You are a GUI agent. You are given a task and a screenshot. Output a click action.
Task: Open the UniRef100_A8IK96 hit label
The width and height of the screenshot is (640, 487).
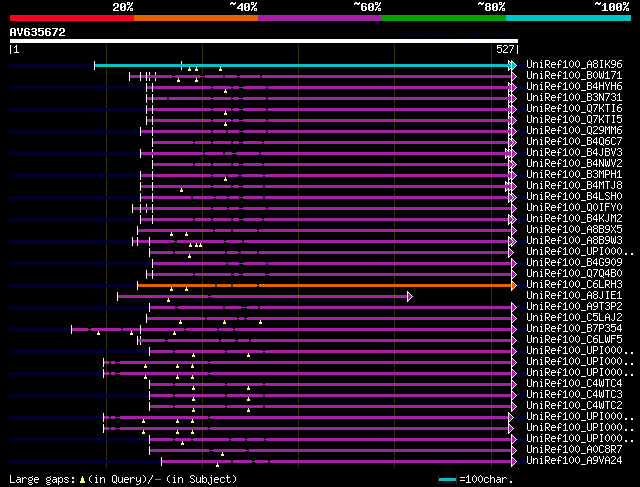pos(574,64)
